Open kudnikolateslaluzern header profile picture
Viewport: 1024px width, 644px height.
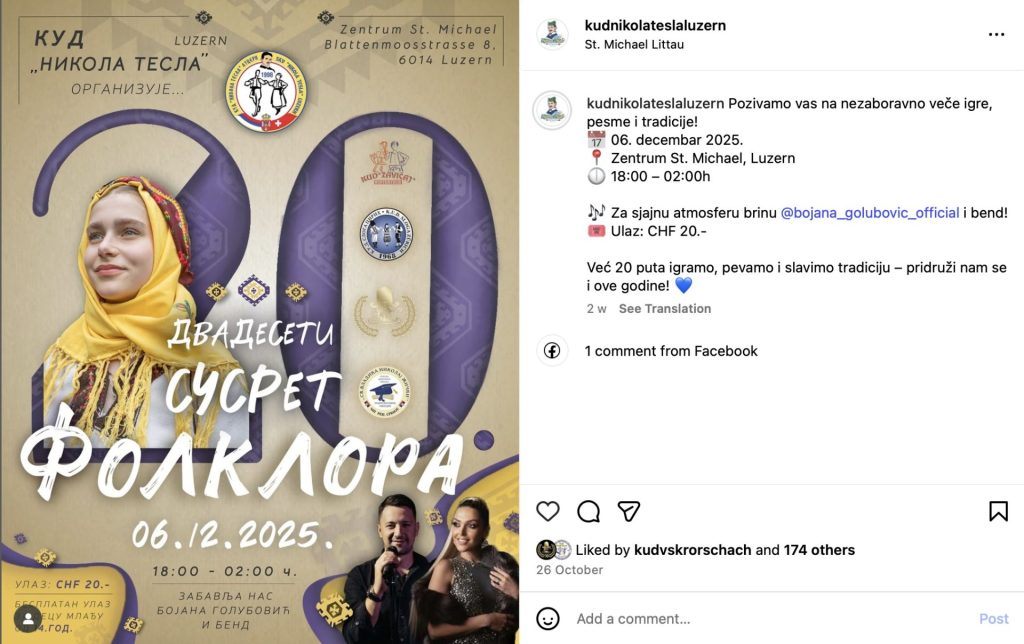click(x=552, y=35)
